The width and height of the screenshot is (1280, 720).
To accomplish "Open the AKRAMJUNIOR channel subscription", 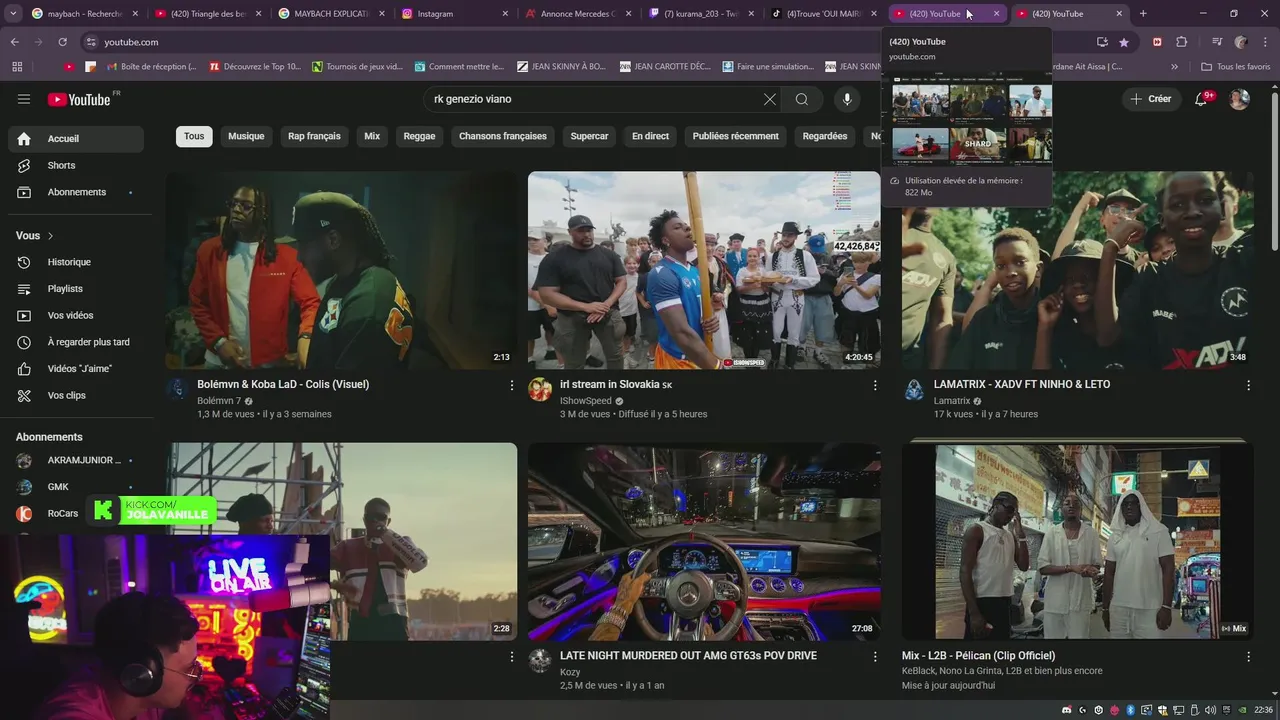I will tap(76, 460).
